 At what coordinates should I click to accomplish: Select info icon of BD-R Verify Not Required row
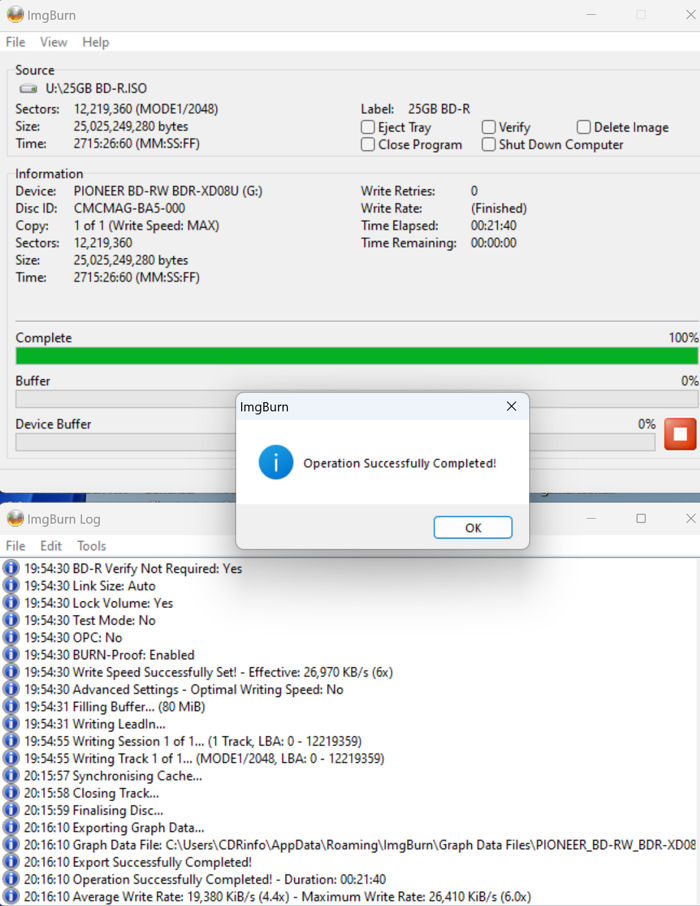coord(11,568)
